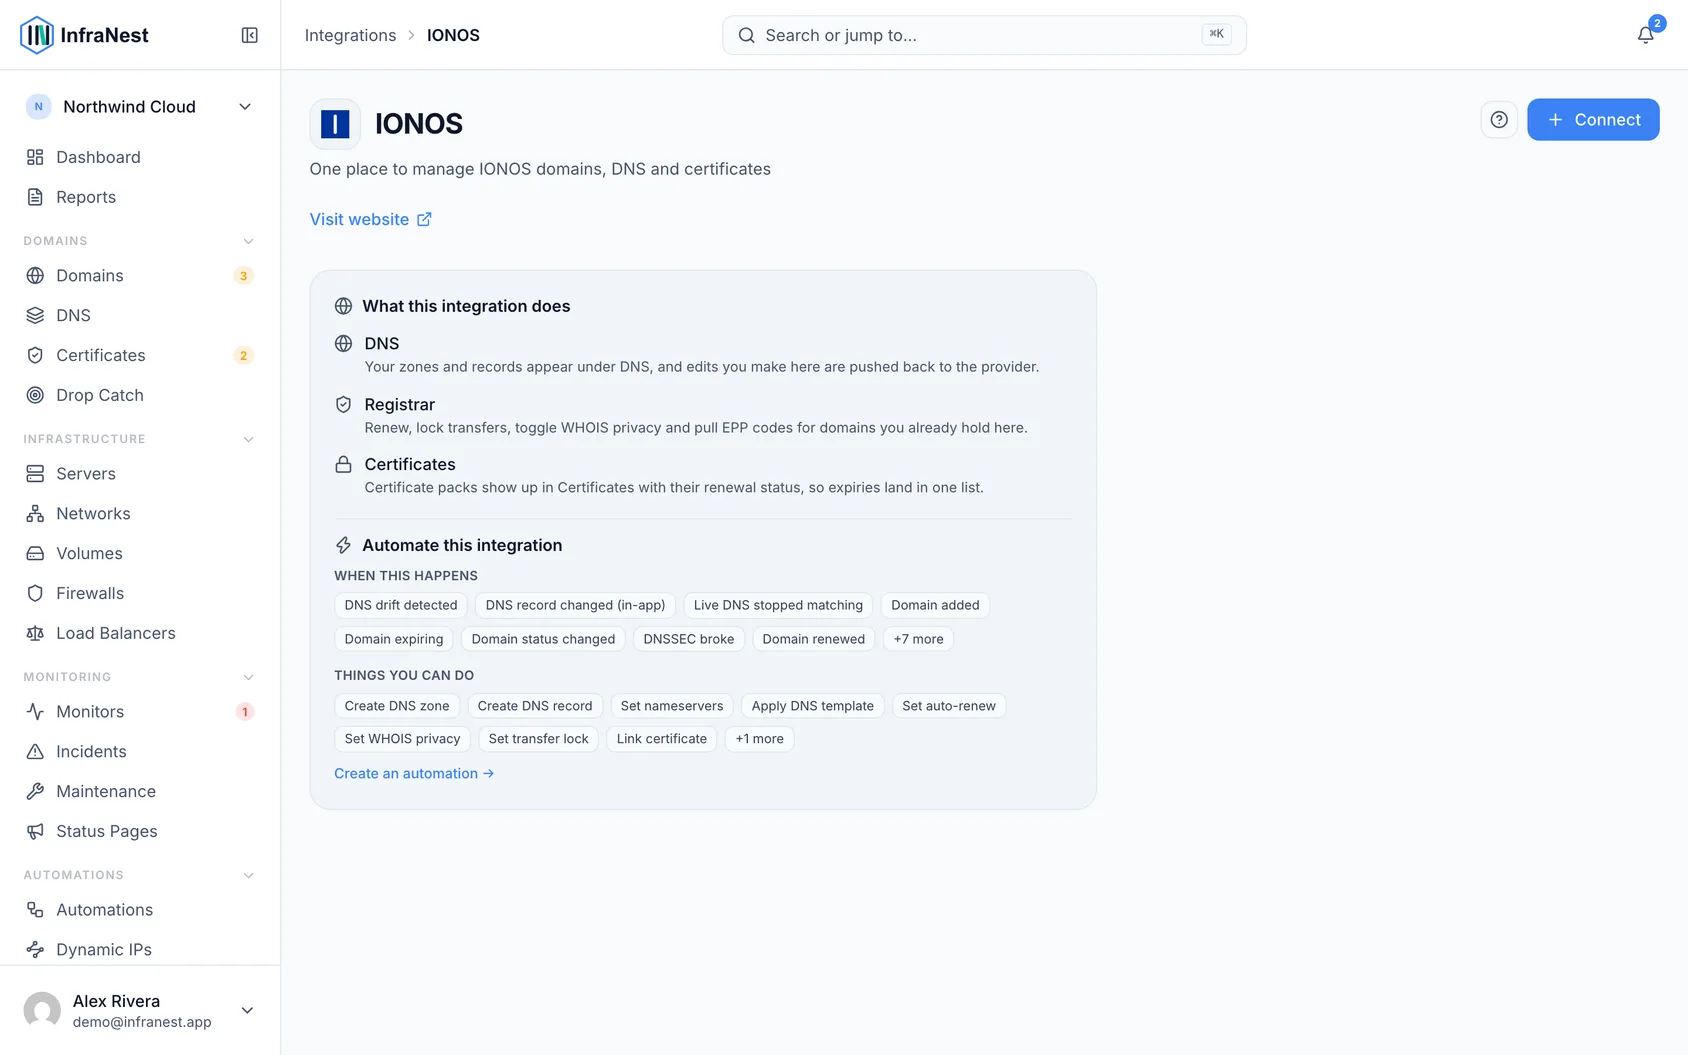Select the Link certificate chip

click(662, 739)
